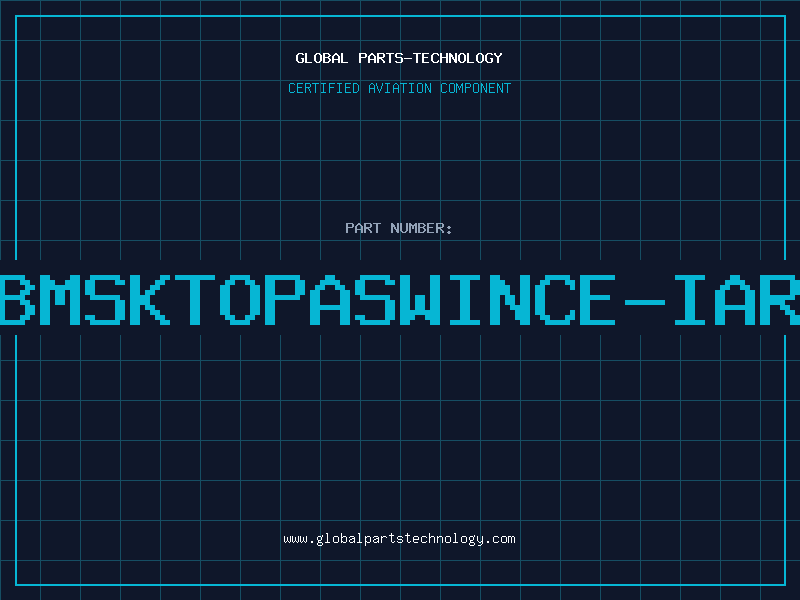Click the GLOBAL PARTS-TECHNOLOGY header title
The height and width of the screenshot is (600, 800).
pos(399,58)
